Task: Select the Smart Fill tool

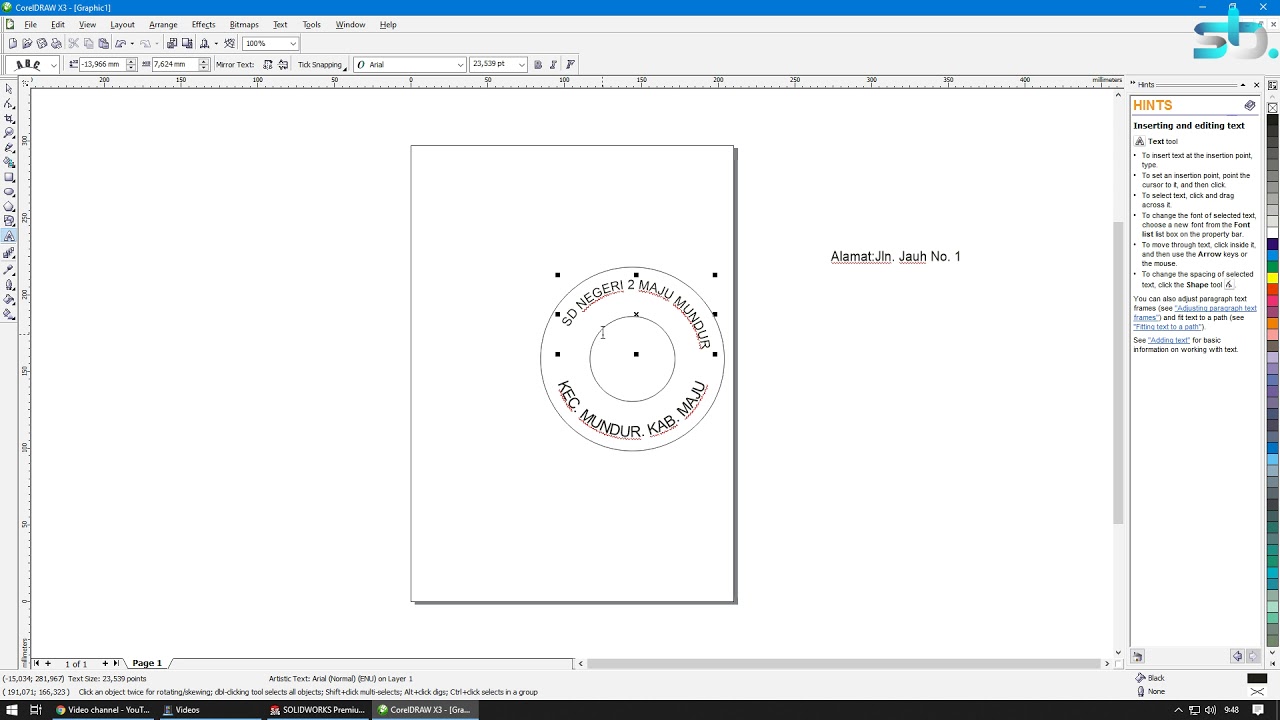Action: tap(9, 162)
